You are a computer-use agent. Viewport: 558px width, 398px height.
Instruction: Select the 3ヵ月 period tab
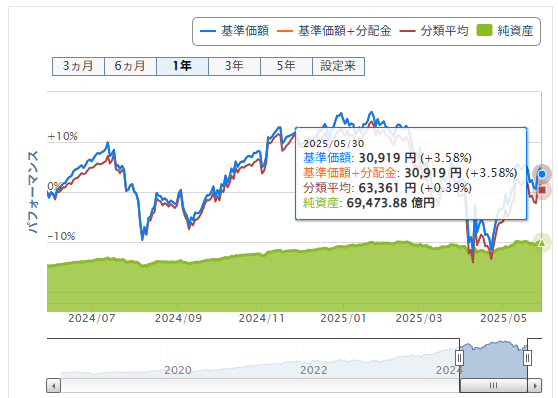tap(78, 66)
